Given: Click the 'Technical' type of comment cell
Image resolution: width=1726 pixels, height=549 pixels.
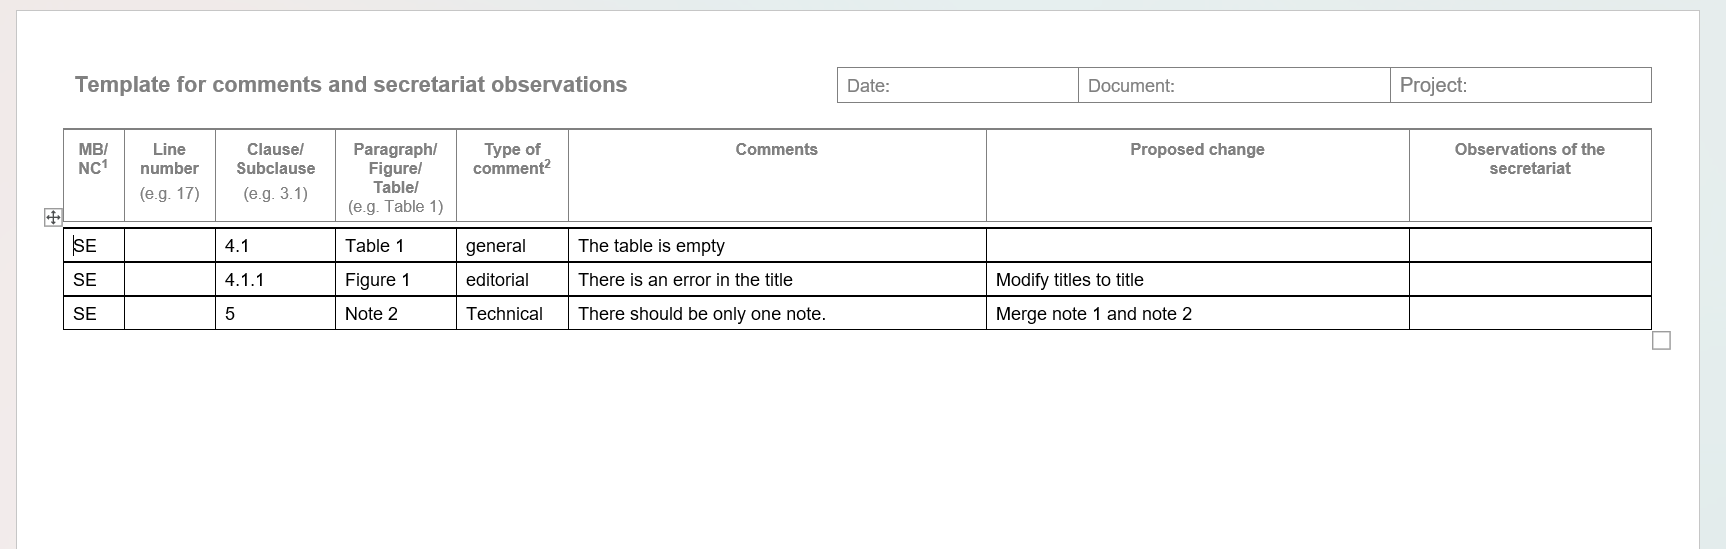Looking at the screenshot, I should tap(512, 314).
